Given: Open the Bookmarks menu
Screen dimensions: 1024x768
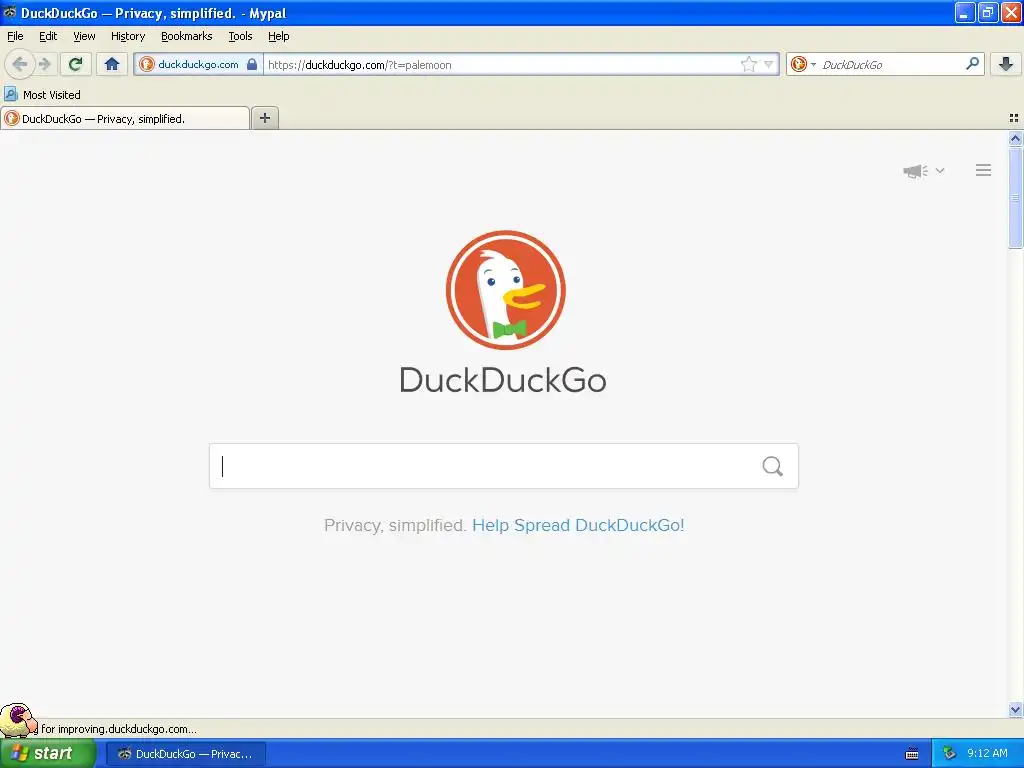Looking at the screenshot, I should pos(187,36).
